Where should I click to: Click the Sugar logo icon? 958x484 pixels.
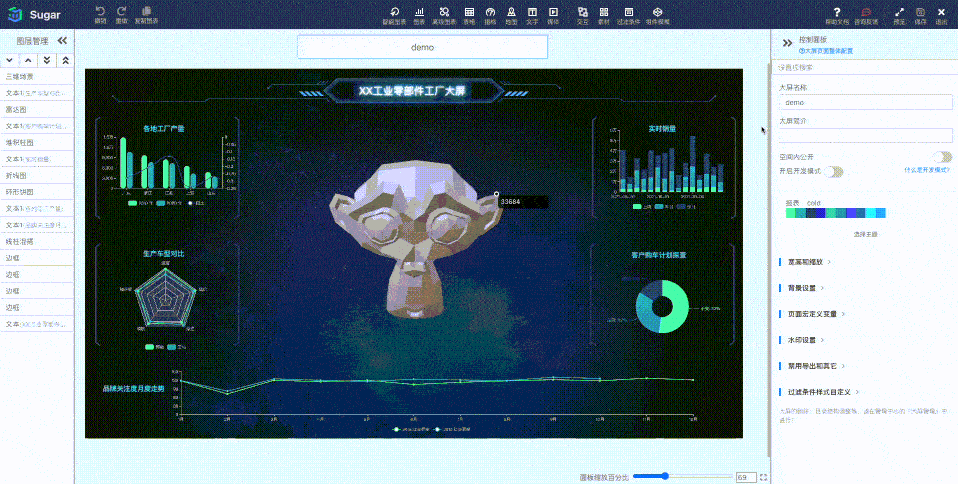tap(15, 14)
